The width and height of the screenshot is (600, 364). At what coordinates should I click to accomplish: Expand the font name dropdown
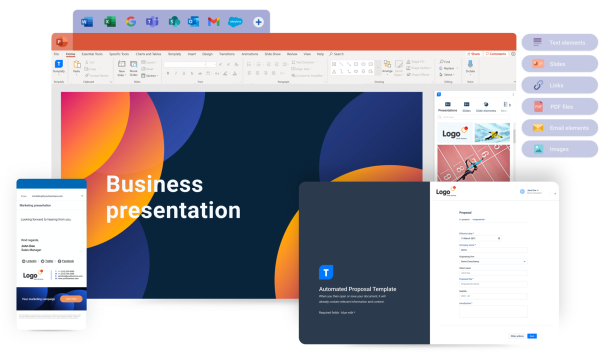(x=185, y=64)
